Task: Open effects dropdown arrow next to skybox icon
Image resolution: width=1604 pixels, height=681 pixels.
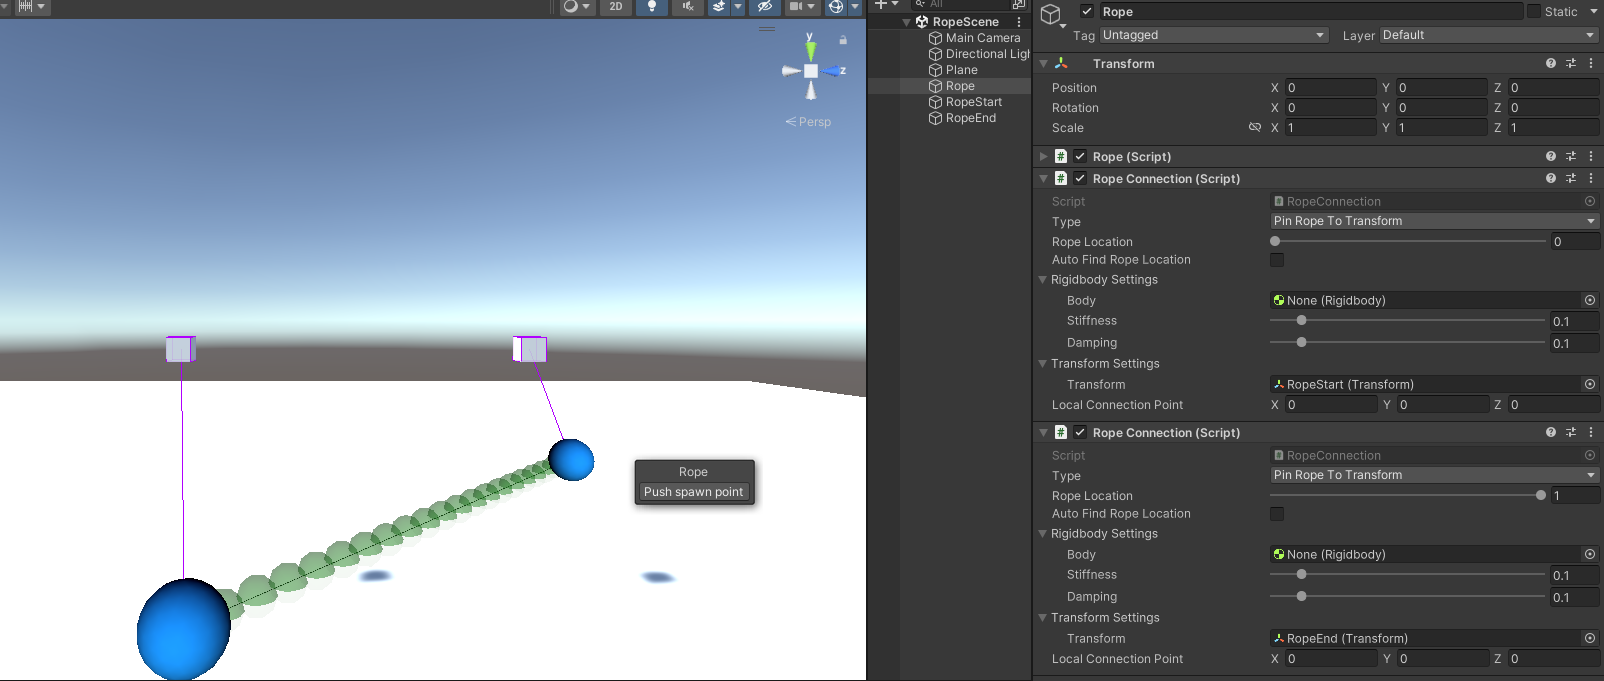Action: tap(738, 7)
